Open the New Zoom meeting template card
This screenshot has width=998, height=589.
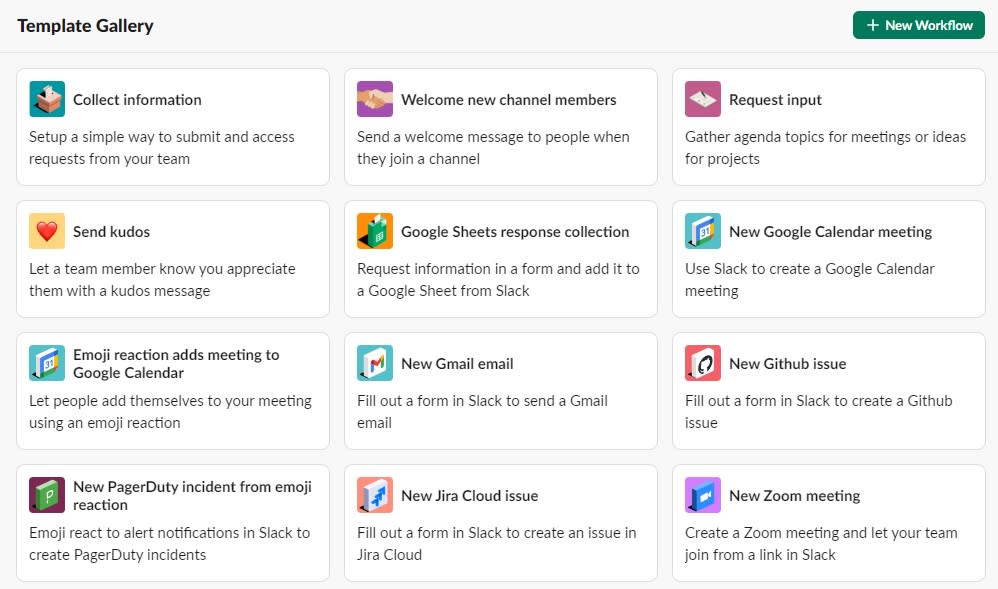(829, 523)
